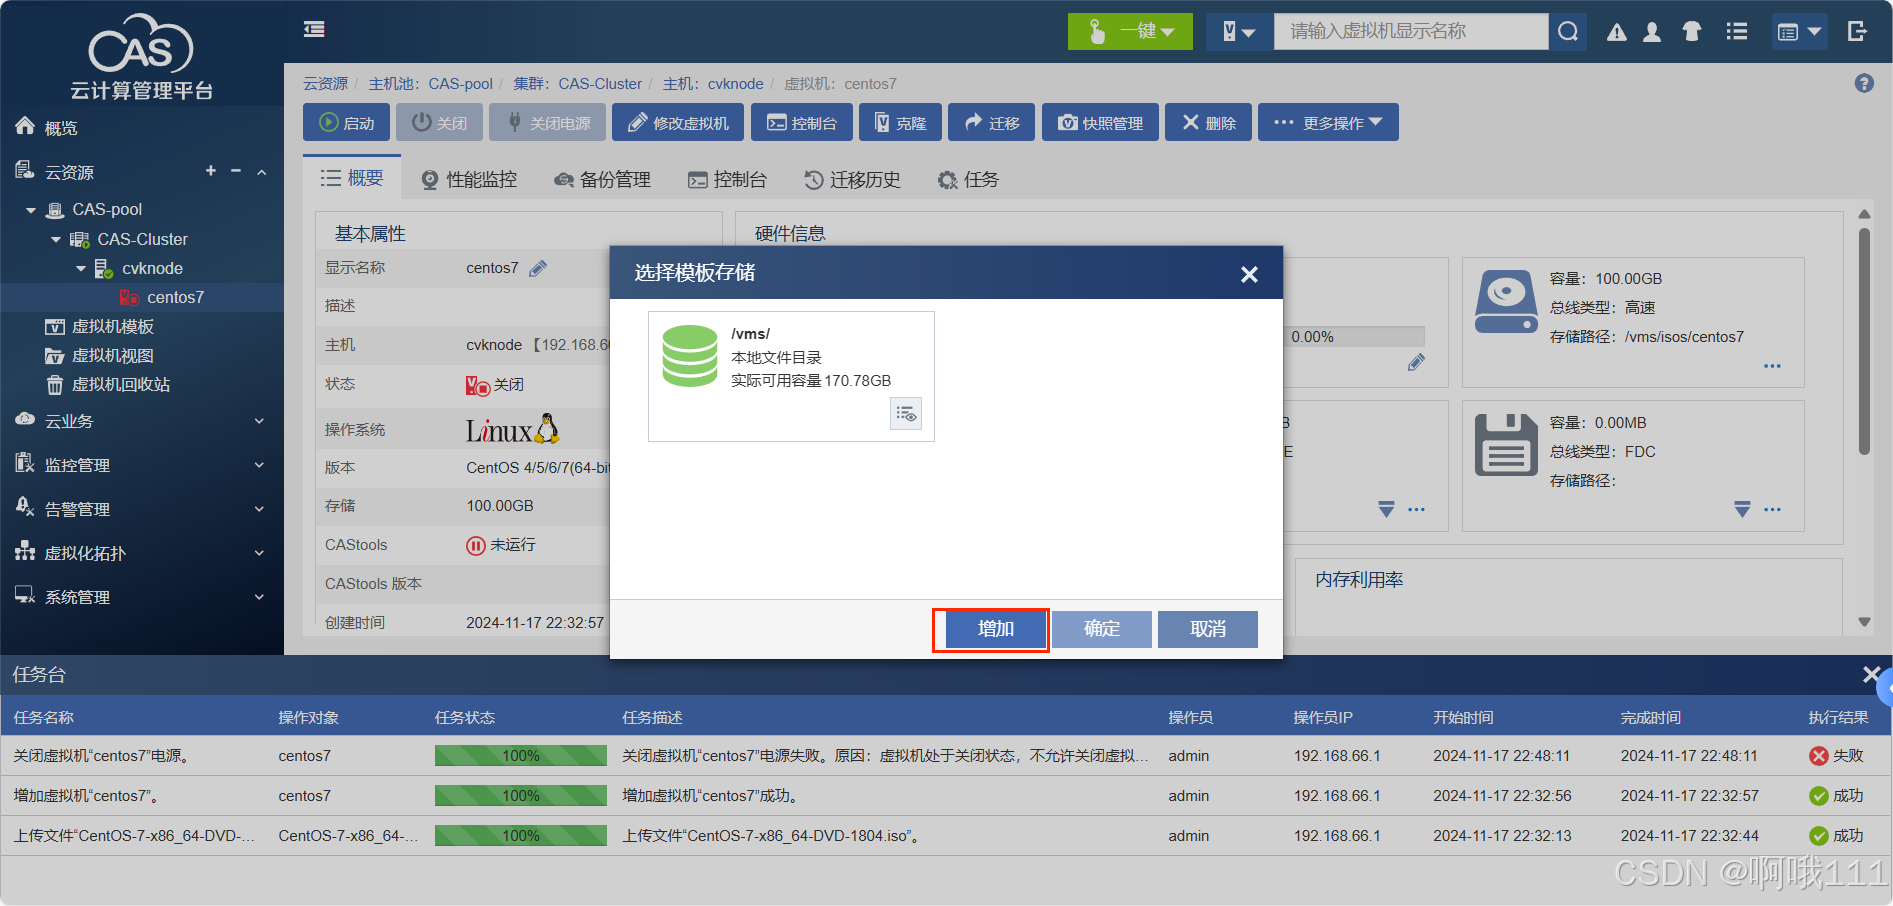Click the 启动 start button
This screenshot has height=906, width=1893.
tap(346, 122)
